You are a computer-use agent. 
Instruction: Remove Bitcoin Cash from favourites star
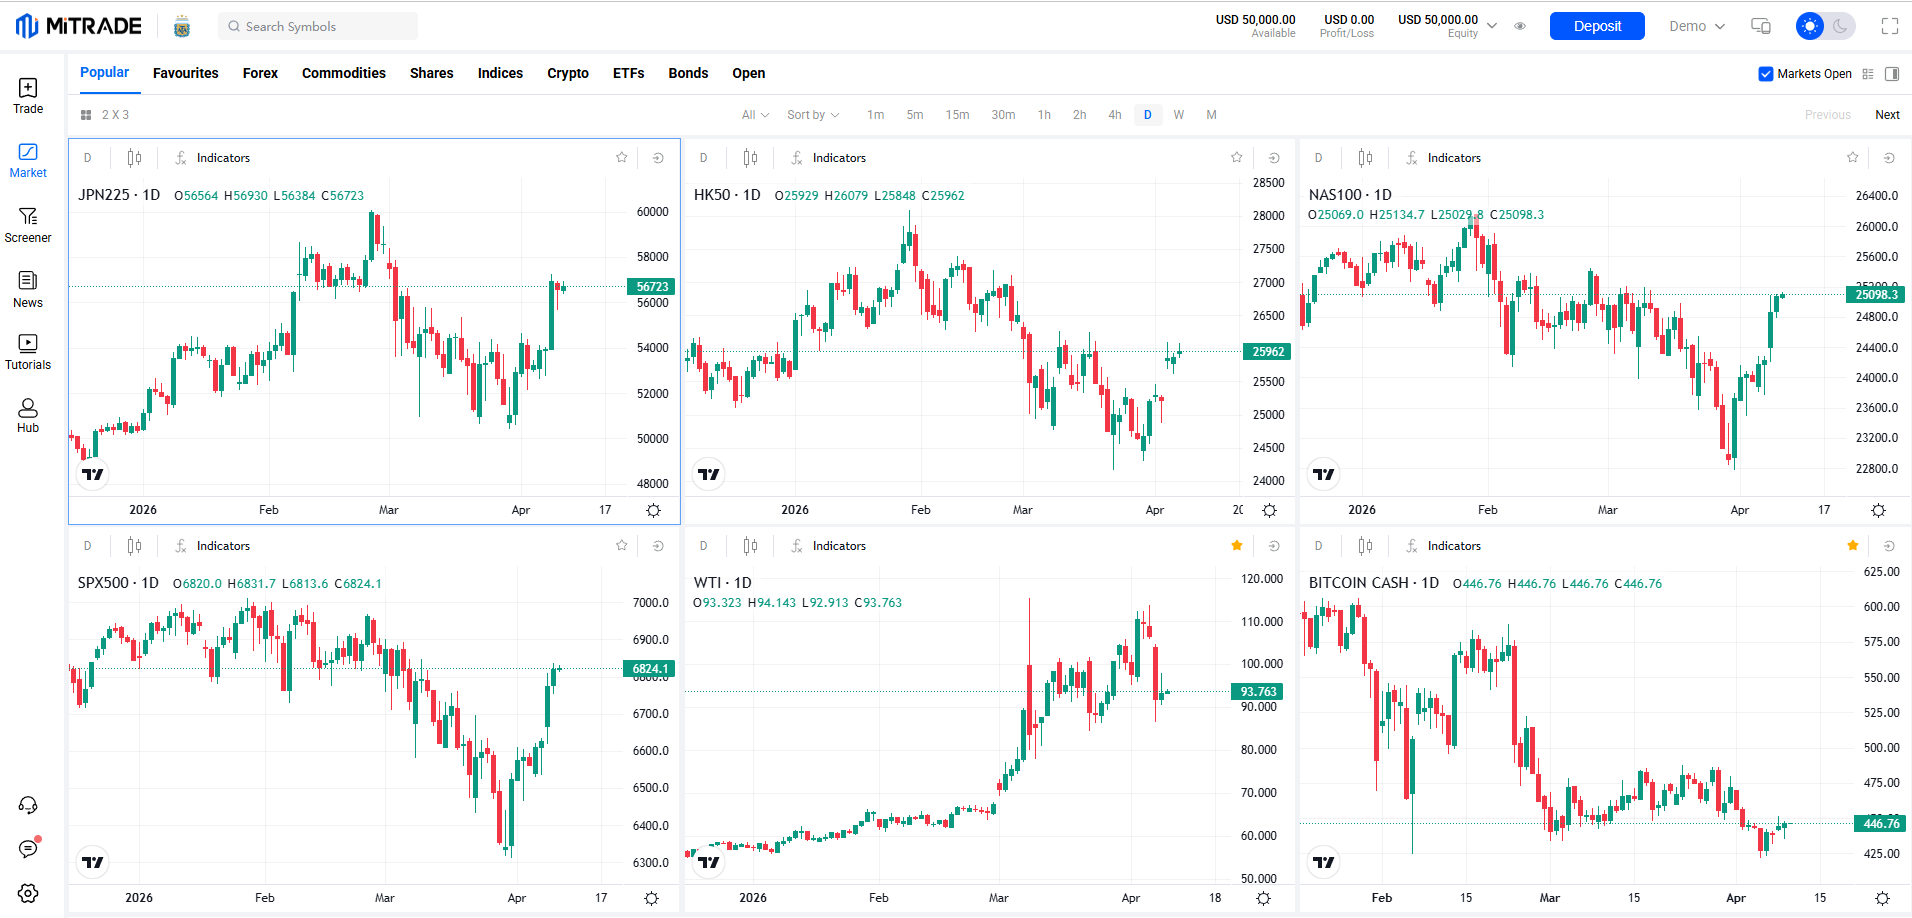[1852, 546]
